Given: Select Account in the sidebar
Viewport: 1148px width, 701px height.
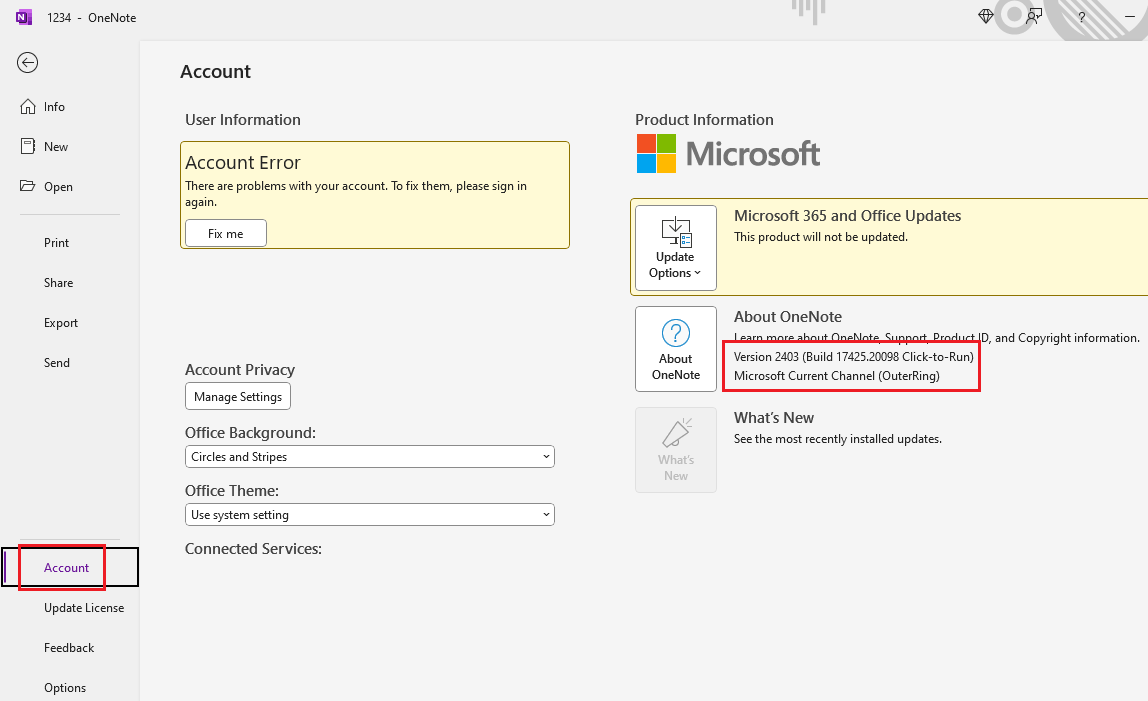Looking at the screenshot, I should click(70, 568).
